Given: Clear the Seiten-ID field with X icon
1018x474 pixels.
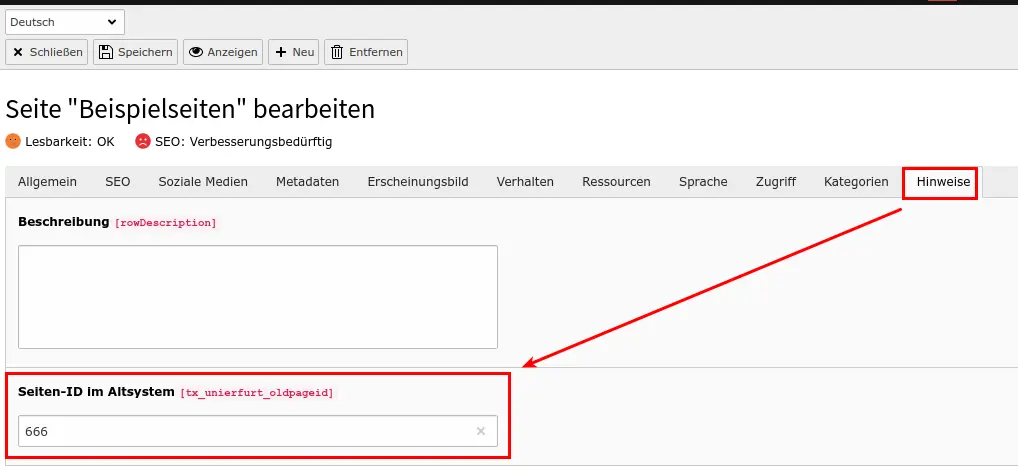Looking at the screenshot, I should [x=480, y=431].
